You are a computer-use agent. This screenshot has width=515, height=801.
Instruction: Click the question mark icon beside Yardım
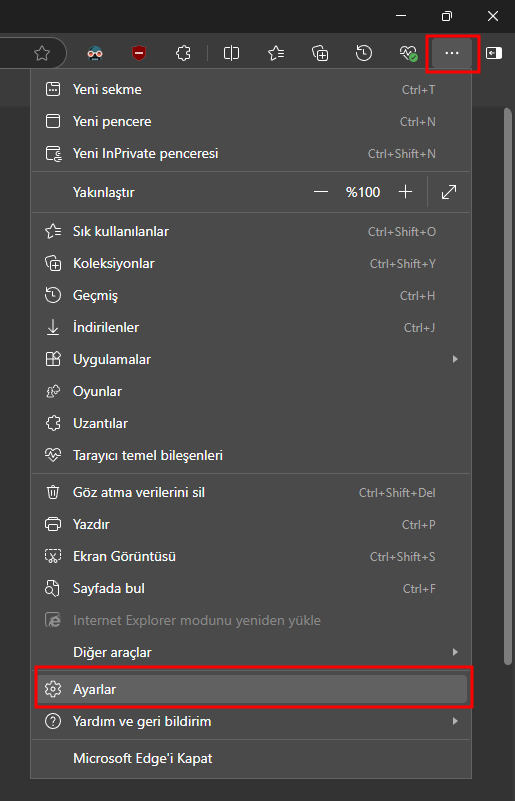(x=53, y=721)
